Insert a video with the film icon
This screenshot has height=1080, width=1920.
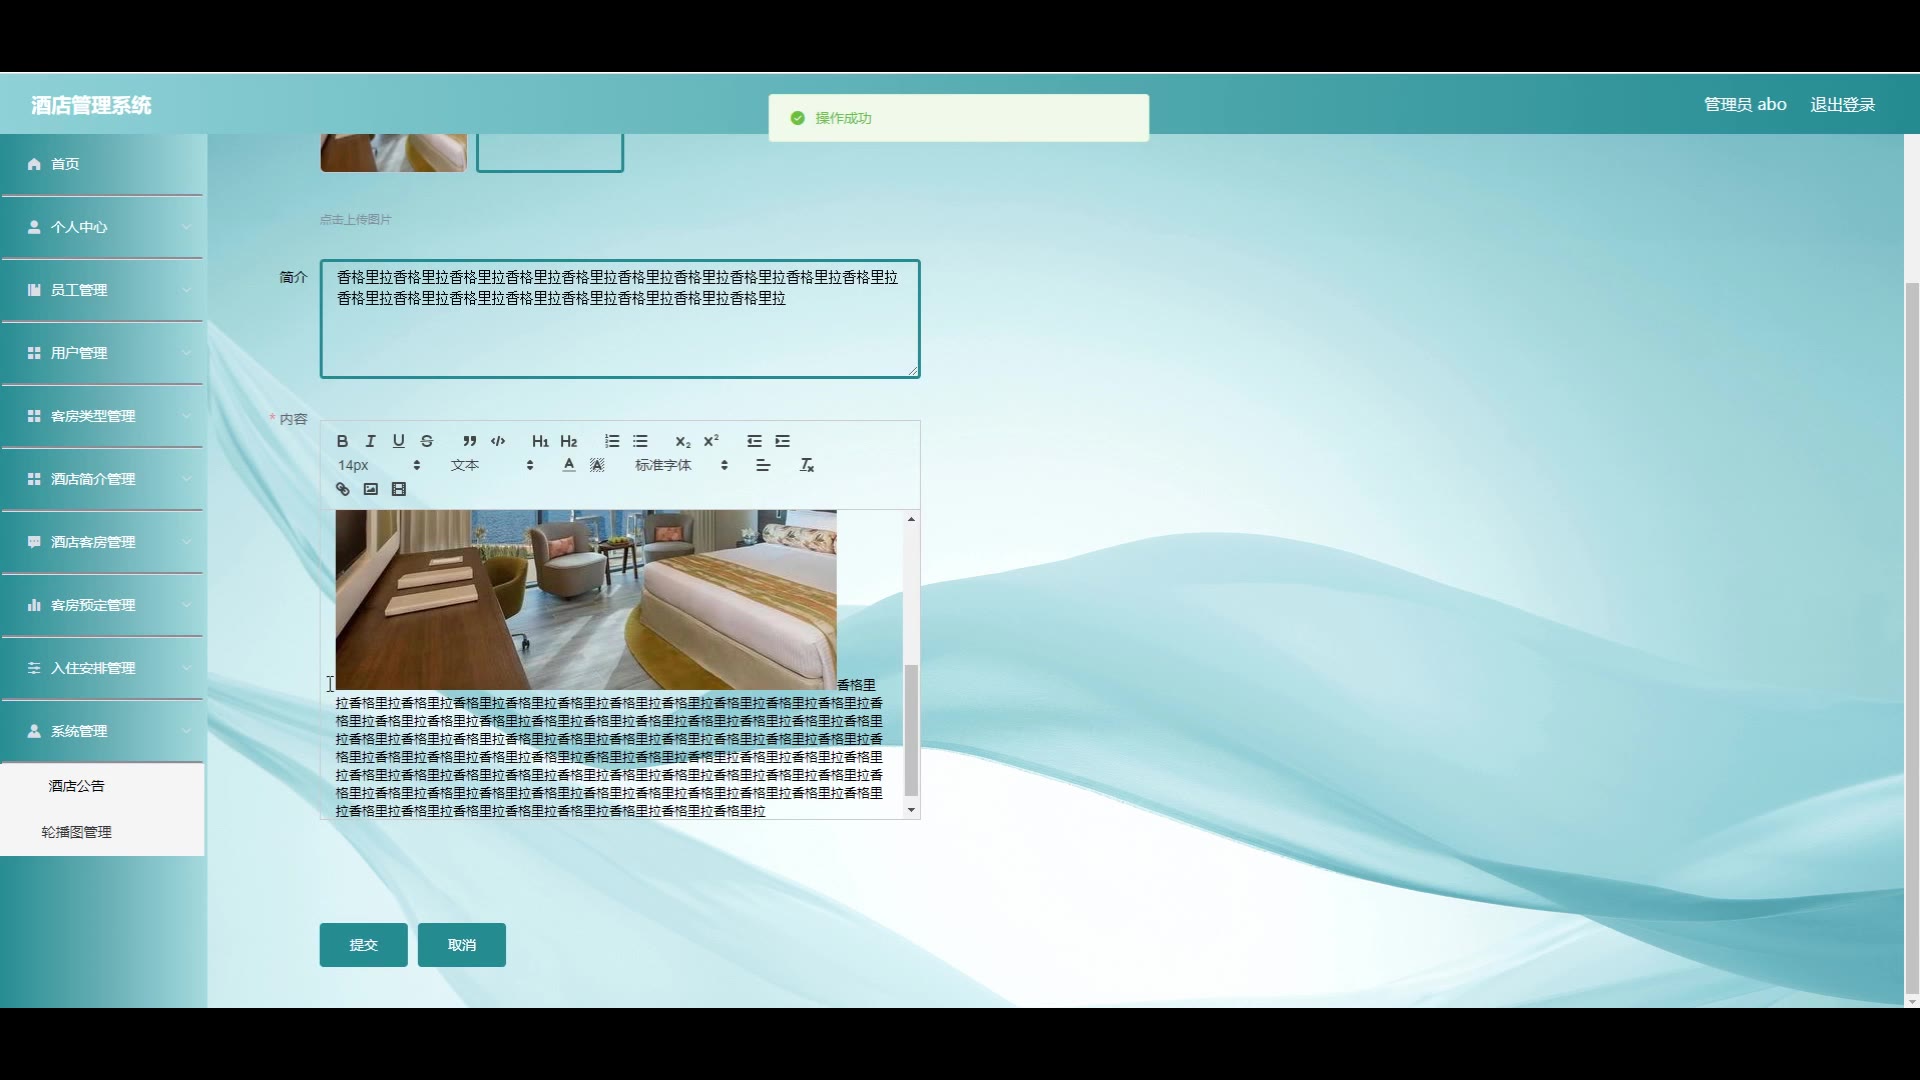point(399,489)
